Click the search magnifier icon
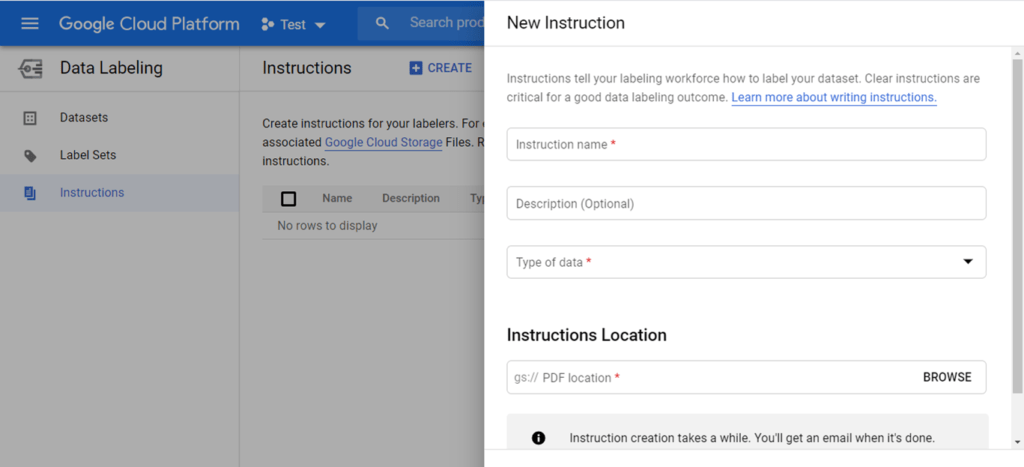The height and width of the screenshot is (467, 1024). 383,24
